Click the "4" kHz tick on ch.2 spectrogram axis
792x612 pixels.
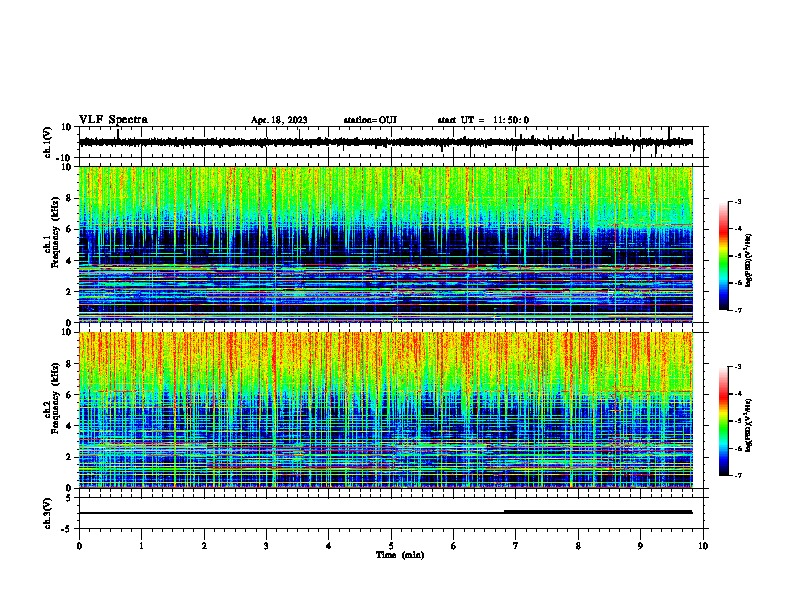tap(69, 426)
